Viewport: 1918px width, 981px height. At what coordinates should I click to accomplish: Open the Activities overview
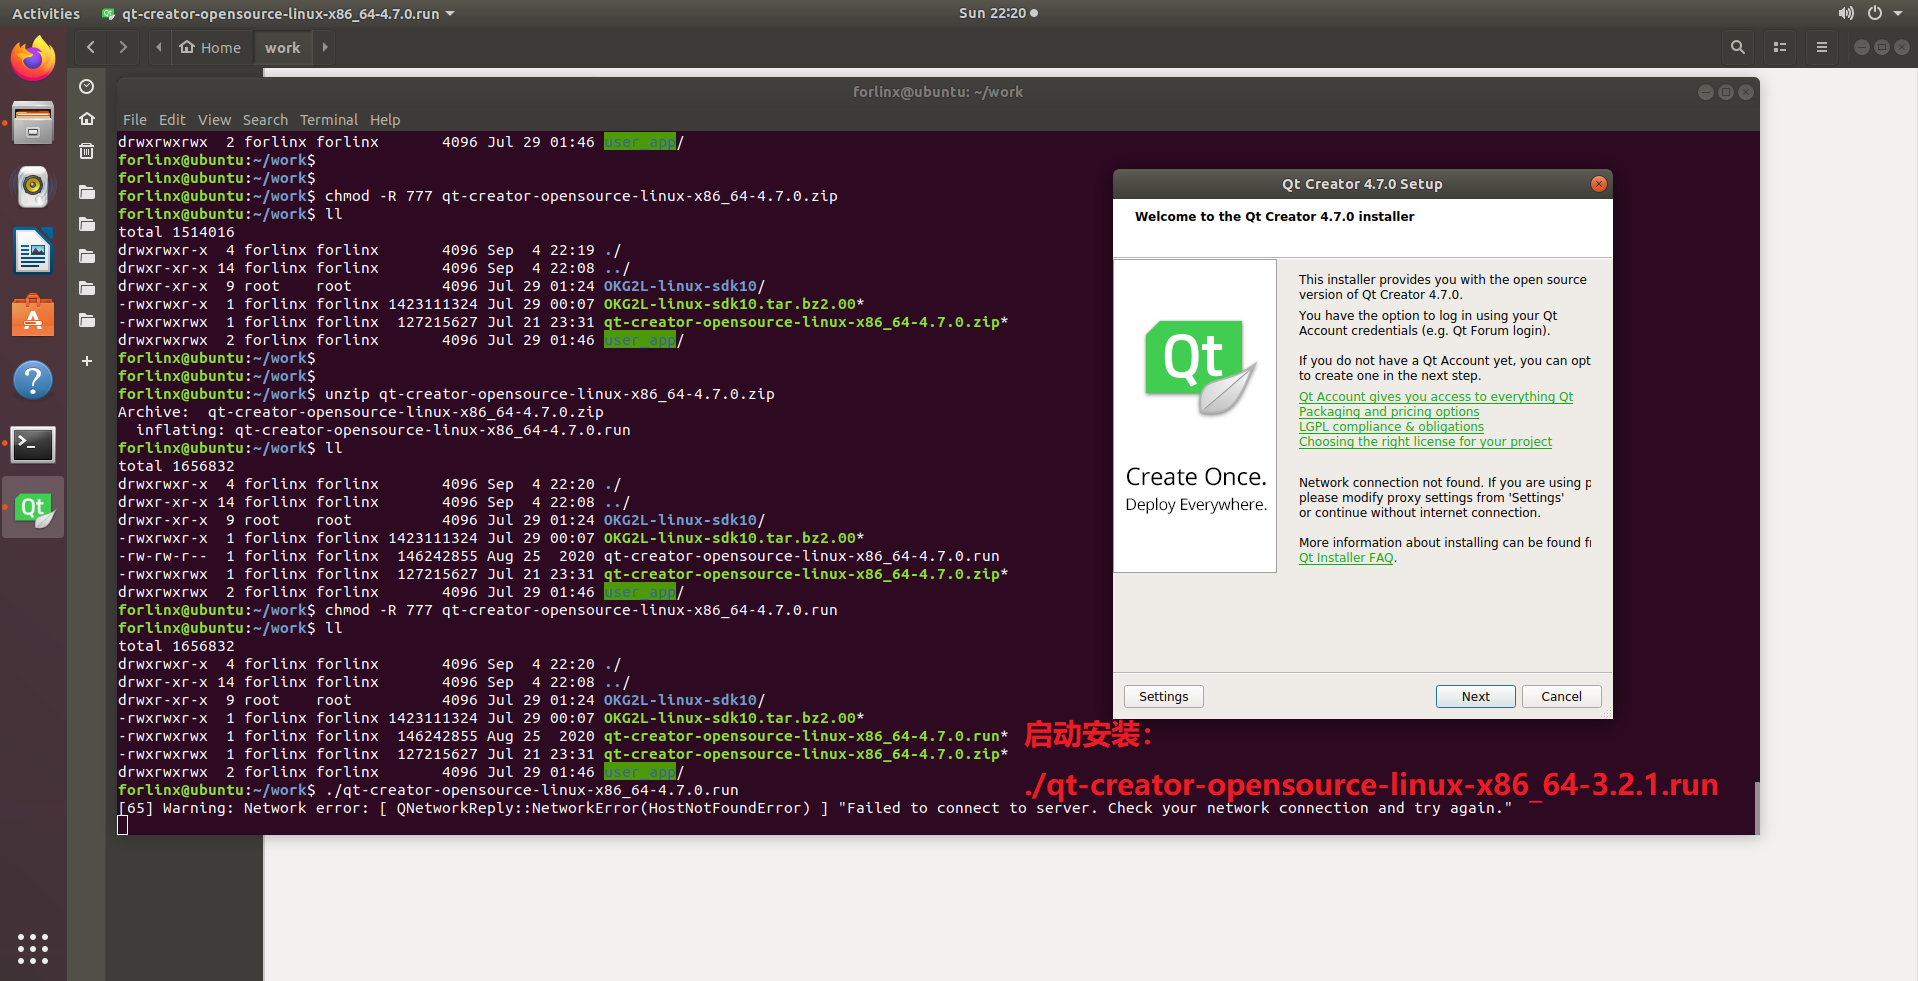46,13
